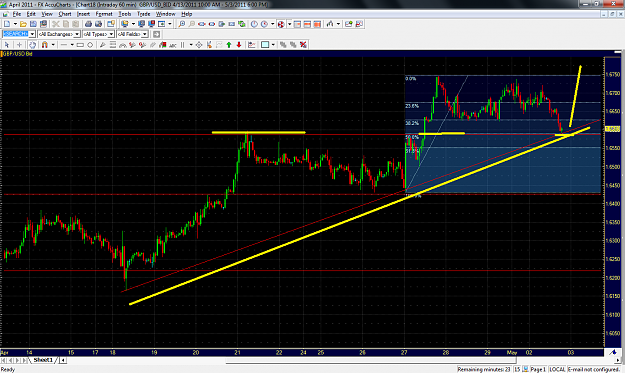Click the first clock interval icon
Viewport: 625px width, 373px height.
coord(254,24)
